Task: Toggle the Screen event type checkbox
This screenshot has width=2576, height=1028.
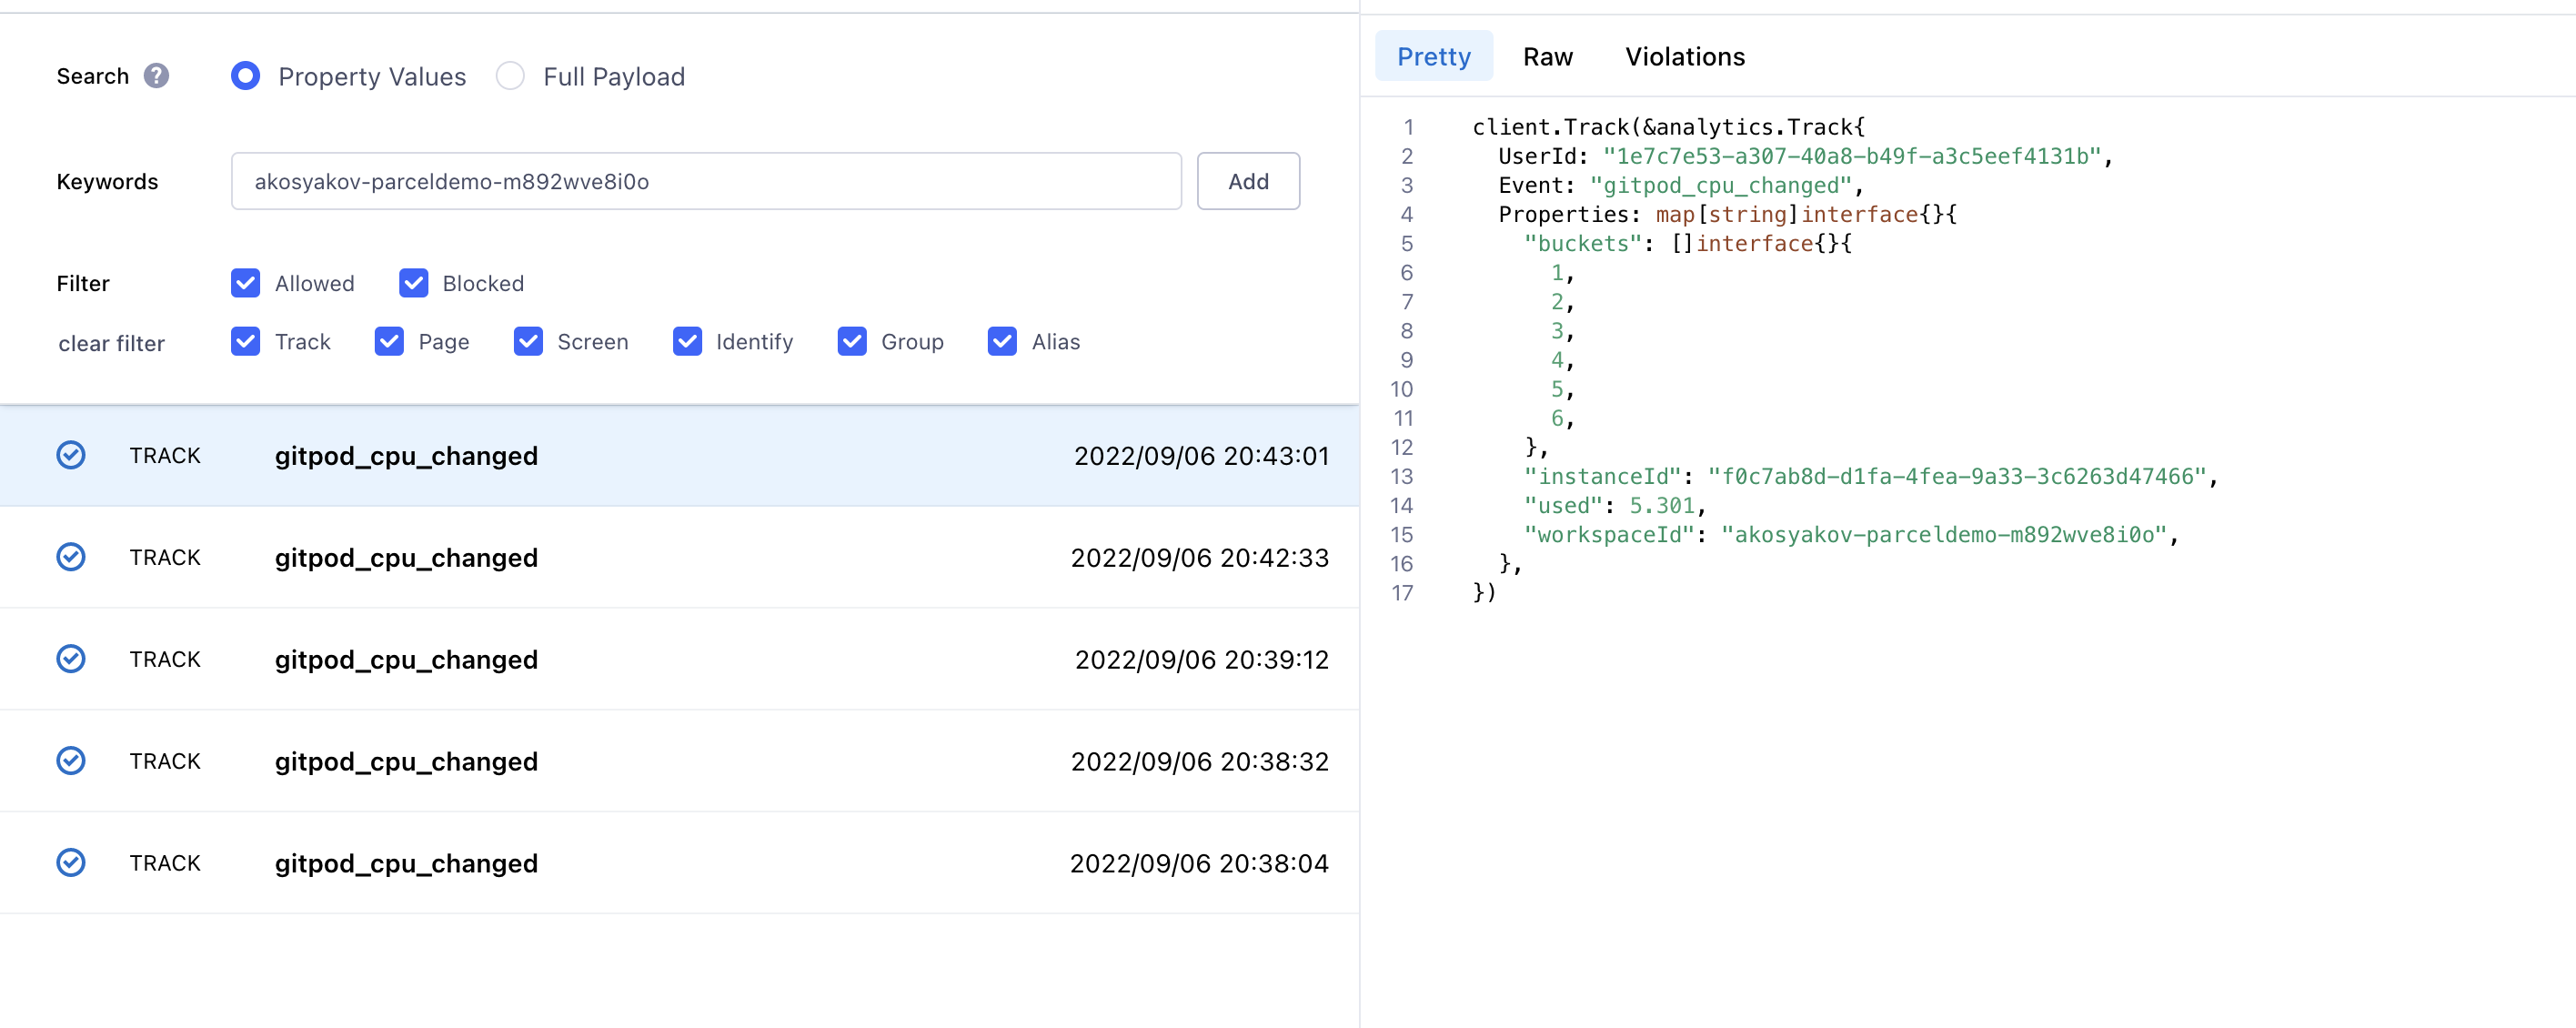Action: click(x=528, y=341)
